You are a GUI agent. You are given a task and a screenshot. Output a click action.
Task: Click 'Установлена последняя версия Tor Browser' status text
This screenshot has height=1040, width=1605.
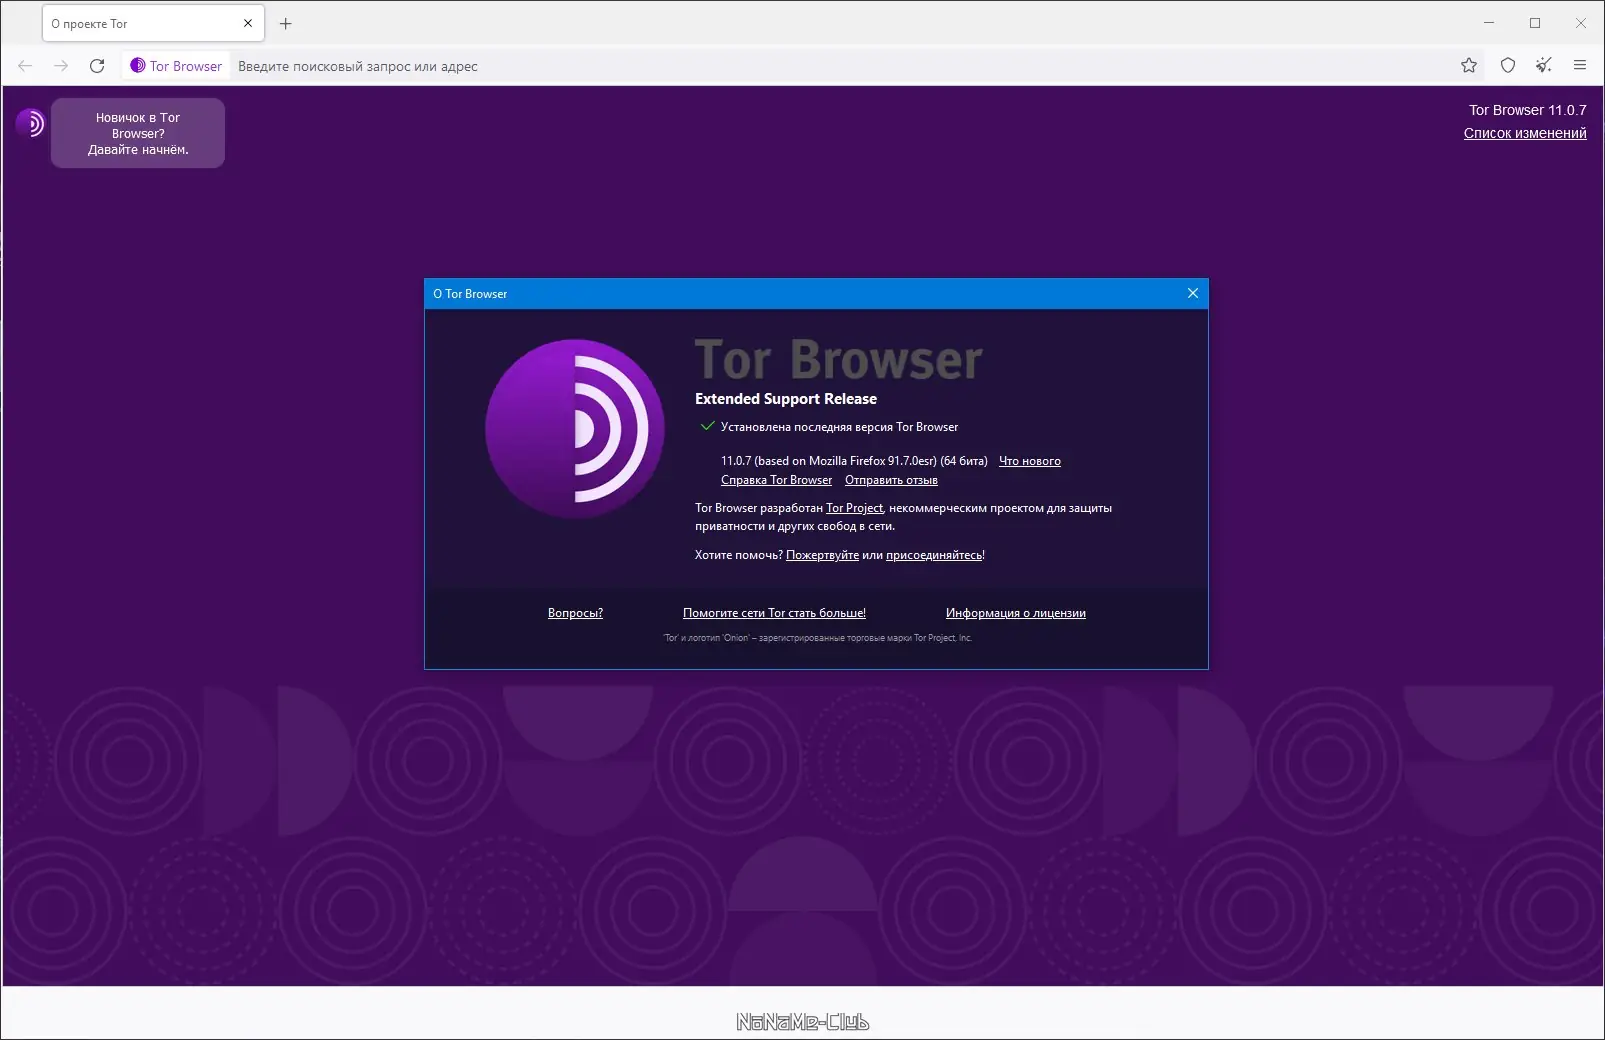(839, 427)
